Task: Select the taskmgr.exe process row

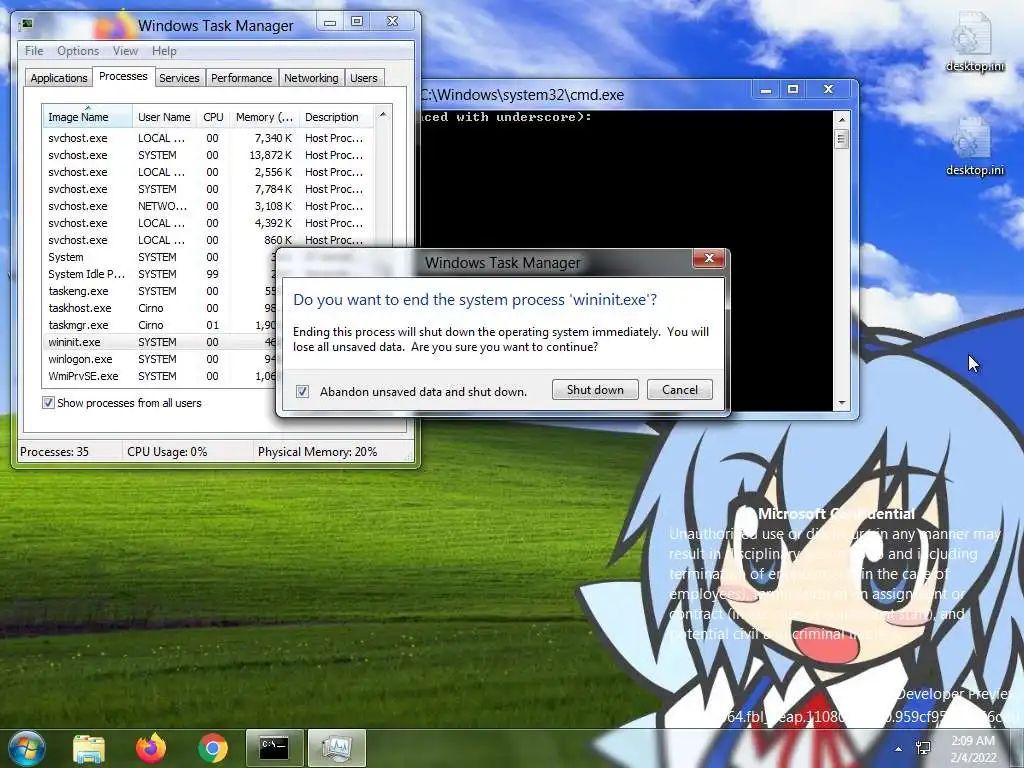Action: [x=159, y=325]
